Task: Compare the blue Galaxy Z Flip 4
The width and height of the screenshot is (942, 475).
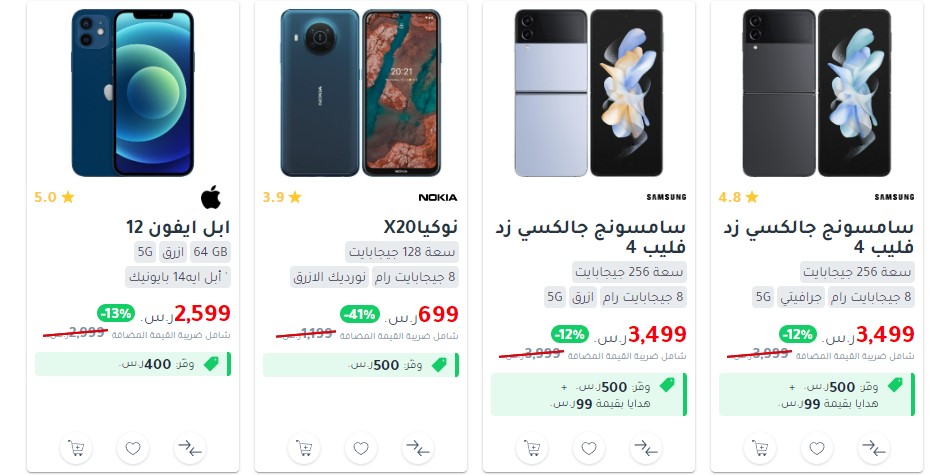Action: click(x=646, y=448)
